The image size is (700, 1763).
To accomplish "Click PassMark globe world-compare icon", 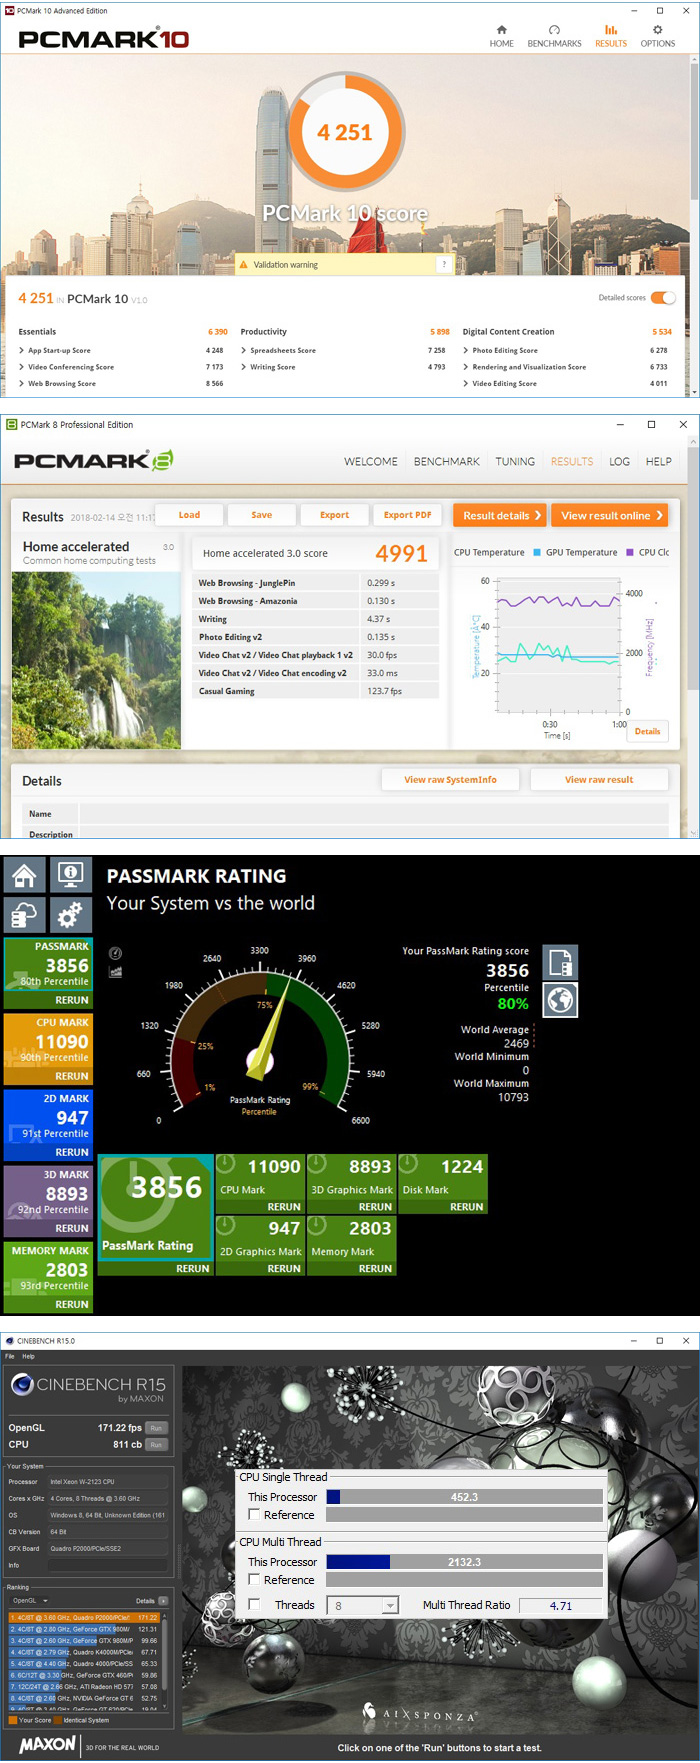I will click(x=561, y=1000).
